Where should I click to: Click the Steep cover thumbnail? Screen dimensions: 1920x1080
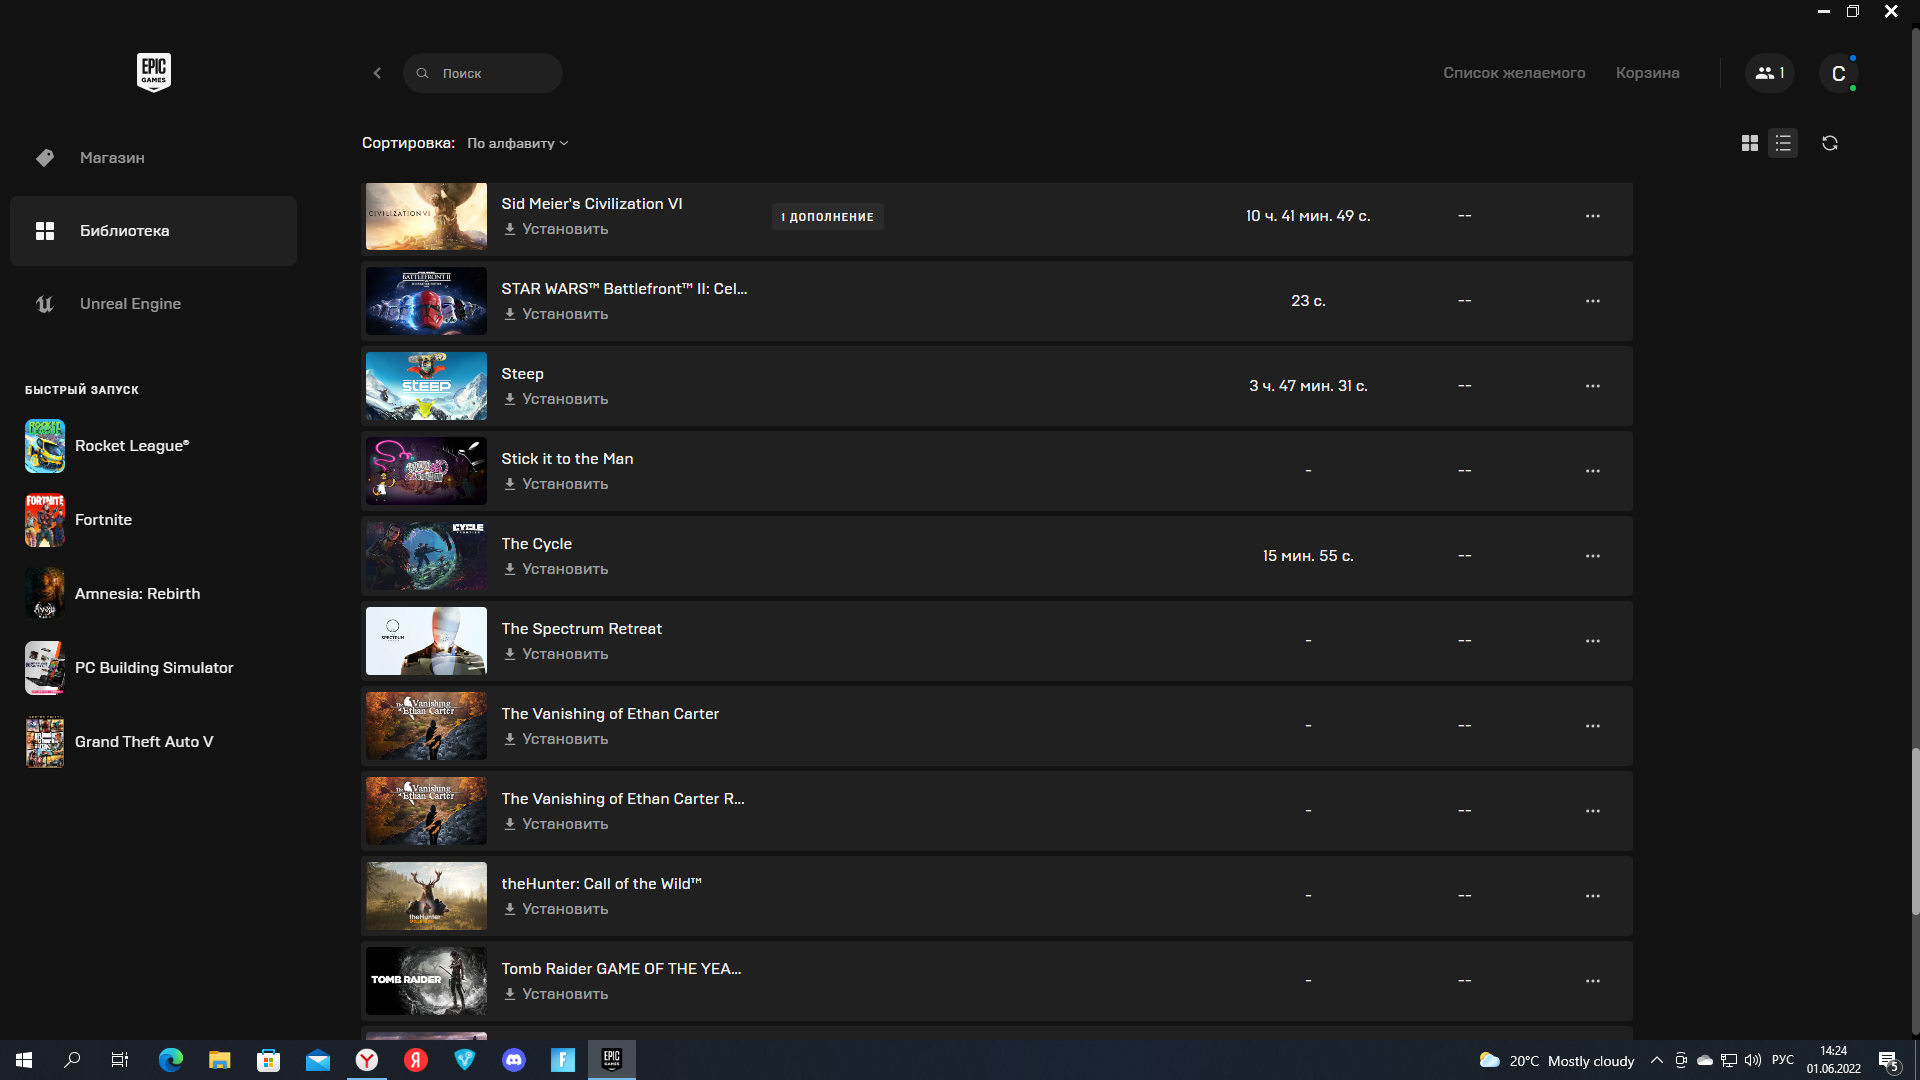pos(426,386)
